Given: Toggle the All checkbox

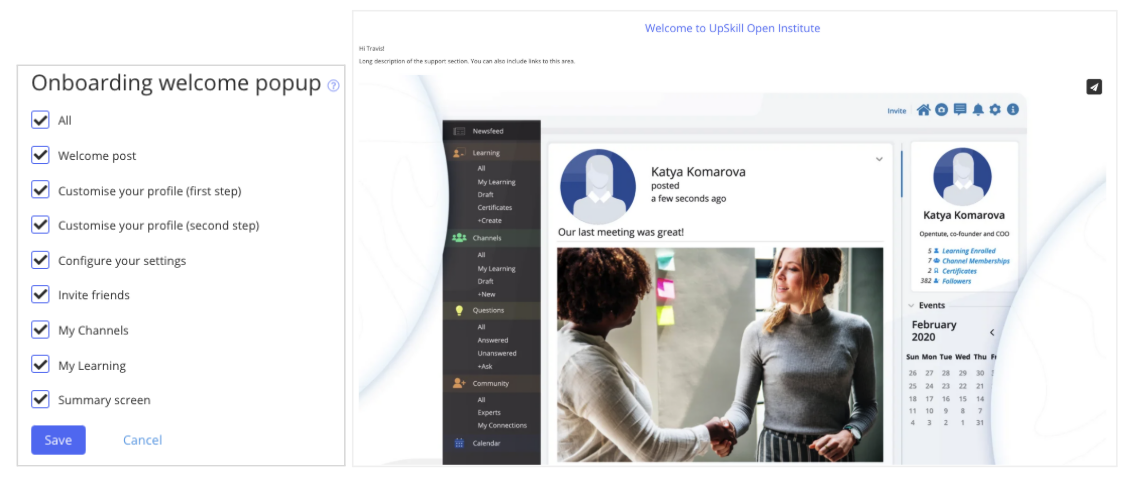Looking at the screenshot, I should tap(40, 120).
